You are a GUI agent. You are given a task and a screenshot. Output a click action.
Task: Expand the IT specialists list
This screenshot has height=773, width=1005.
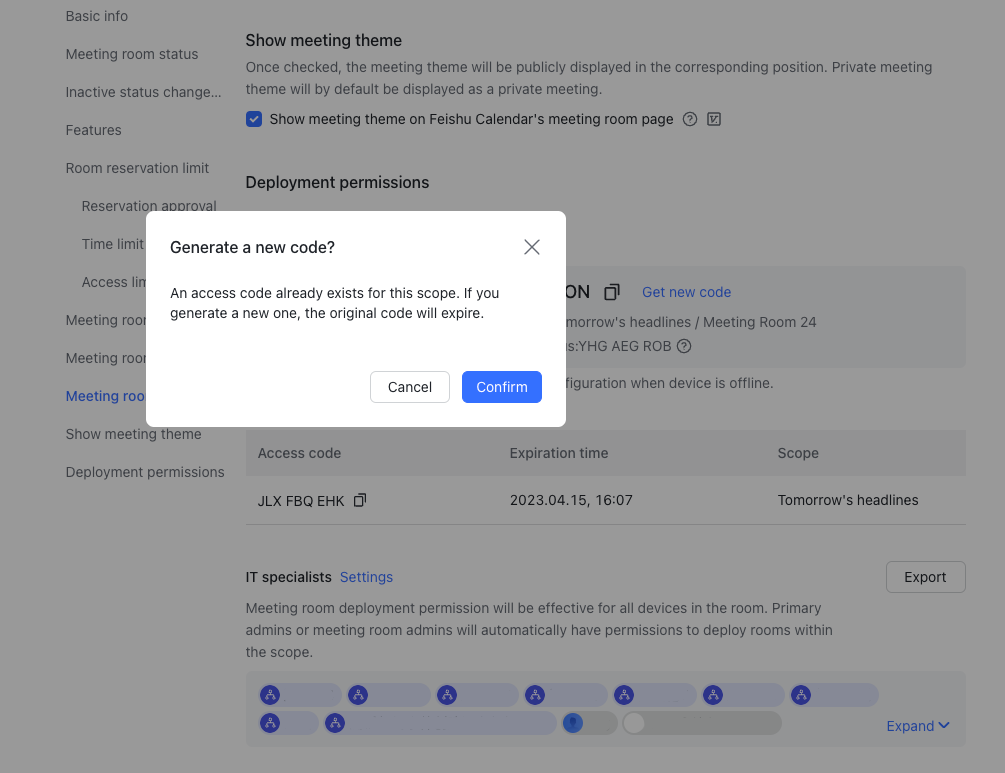pyautogui.click(x=917, y=726)
